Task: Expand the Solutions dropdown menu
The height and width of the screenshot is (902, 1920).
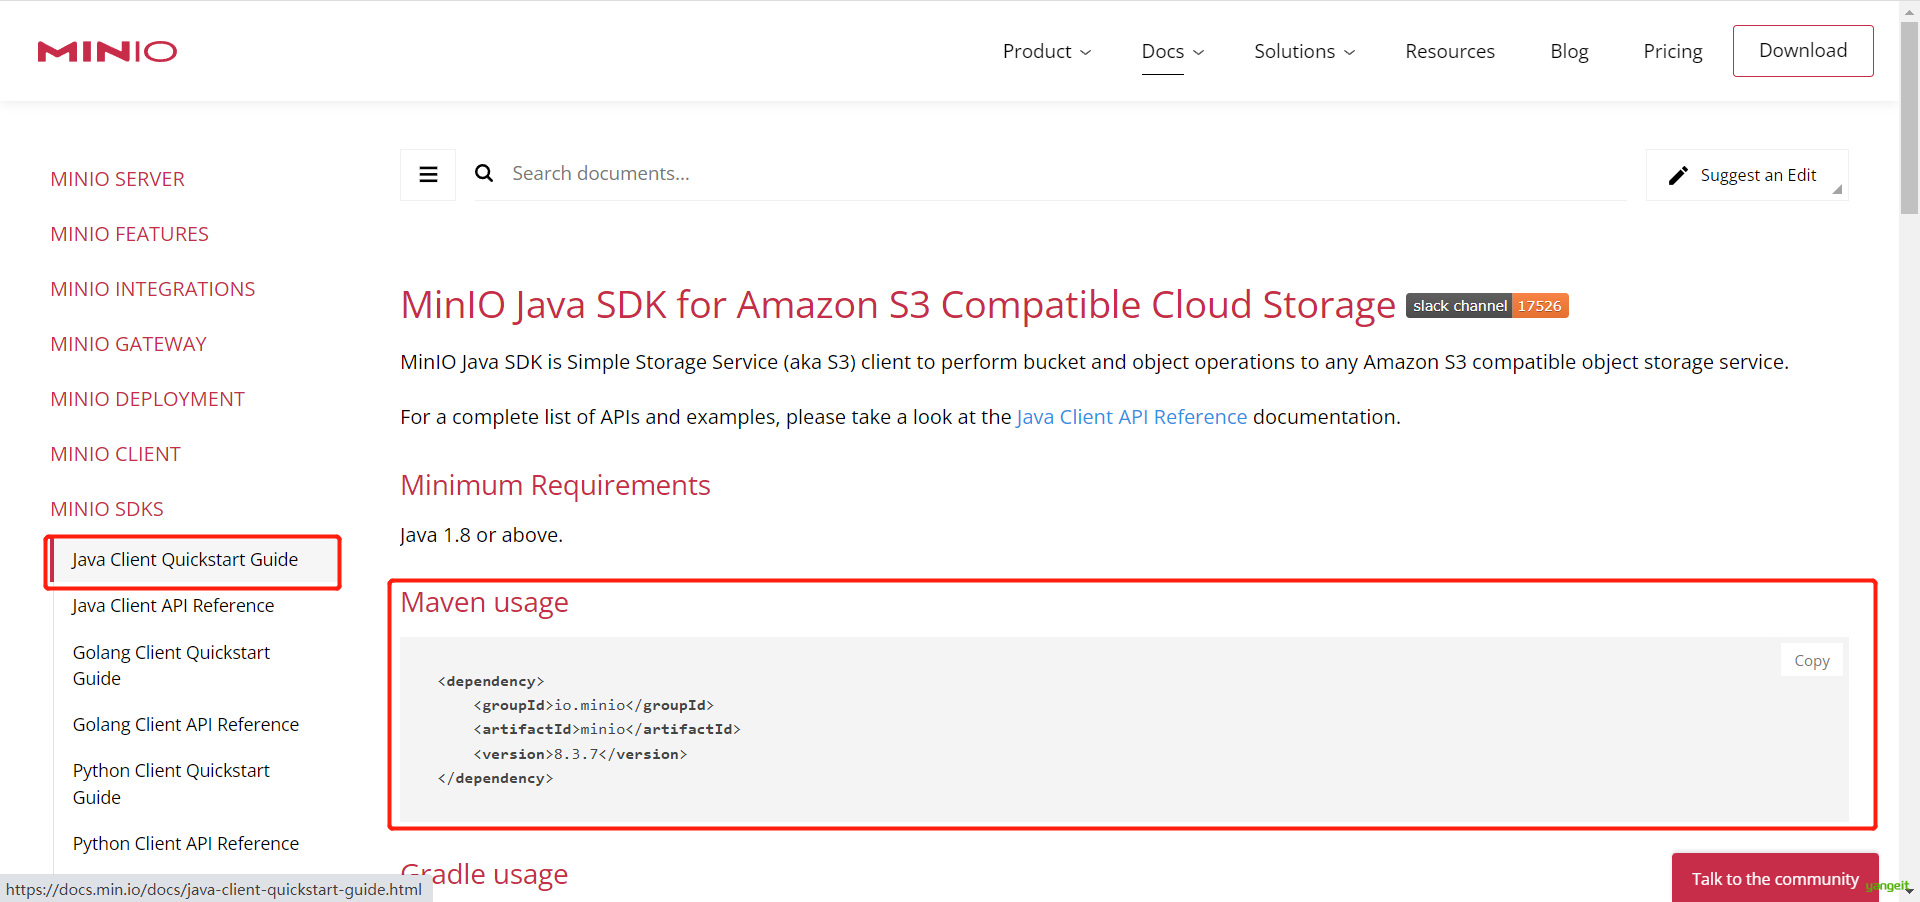Action: 1304,51
